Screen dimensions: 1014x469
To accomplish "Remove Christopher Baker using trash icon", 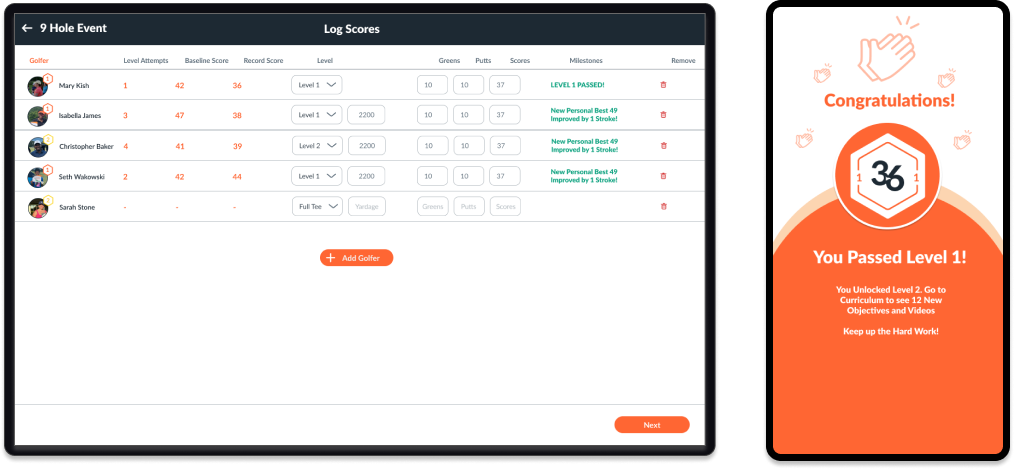I will pyautogui.click(x=663, y=146).
